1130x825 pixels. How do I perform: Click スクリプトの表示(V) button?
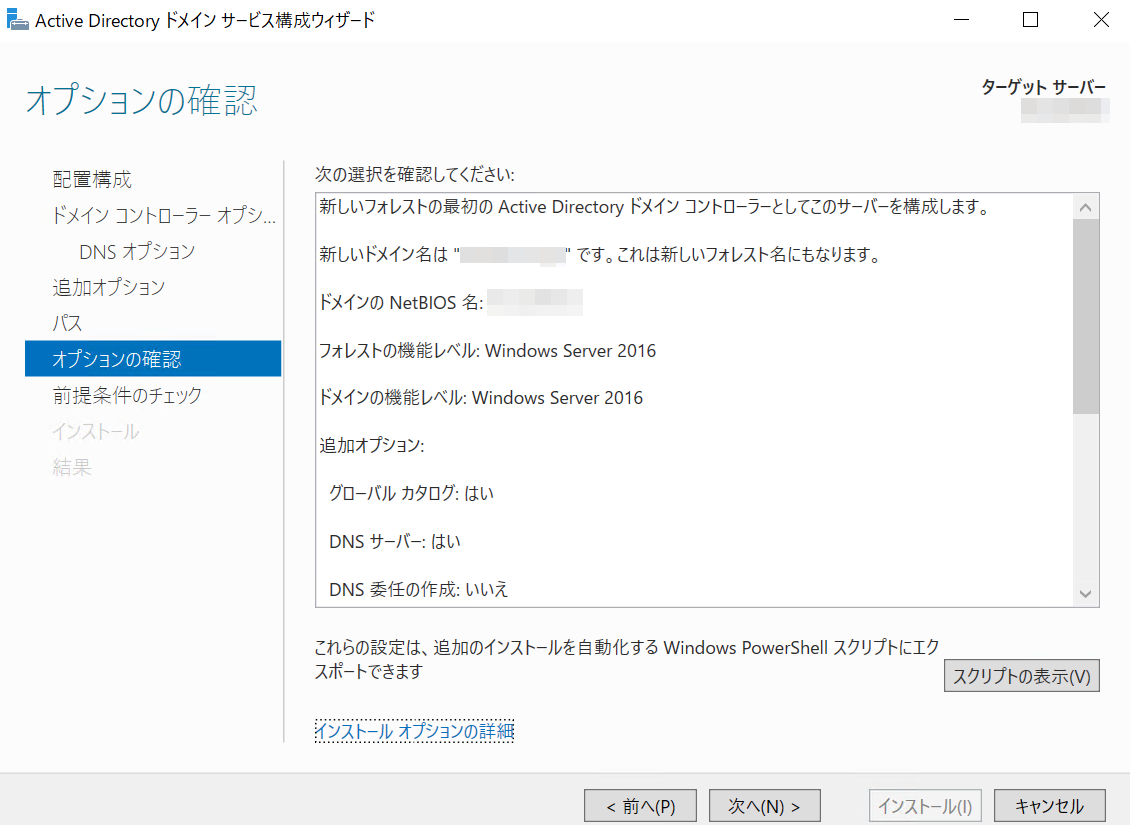[x=1021, y=676]
